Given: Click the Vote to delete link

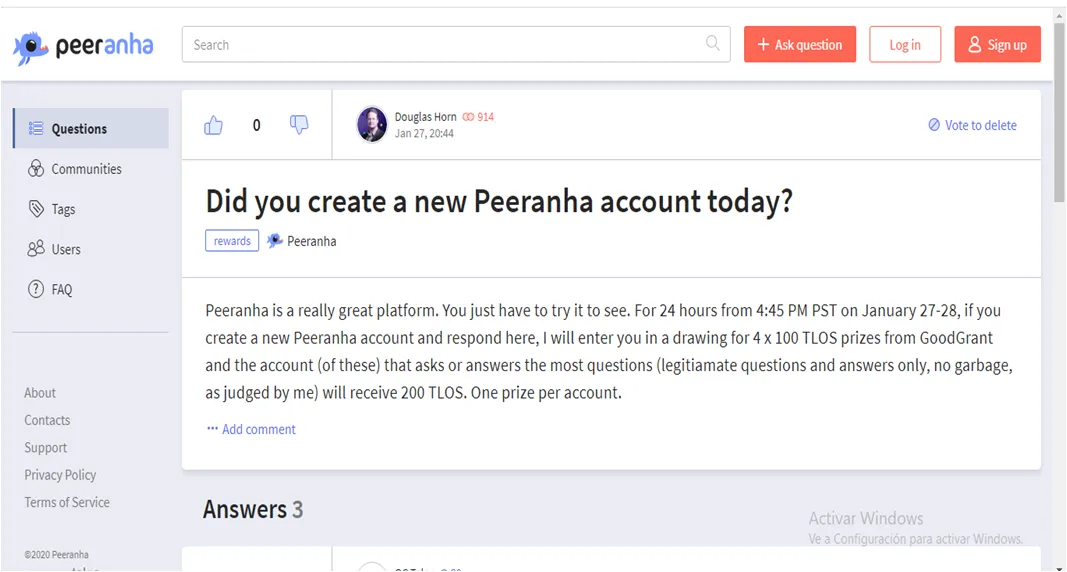Looking at the screenshot, I should (x=972, y=125).
